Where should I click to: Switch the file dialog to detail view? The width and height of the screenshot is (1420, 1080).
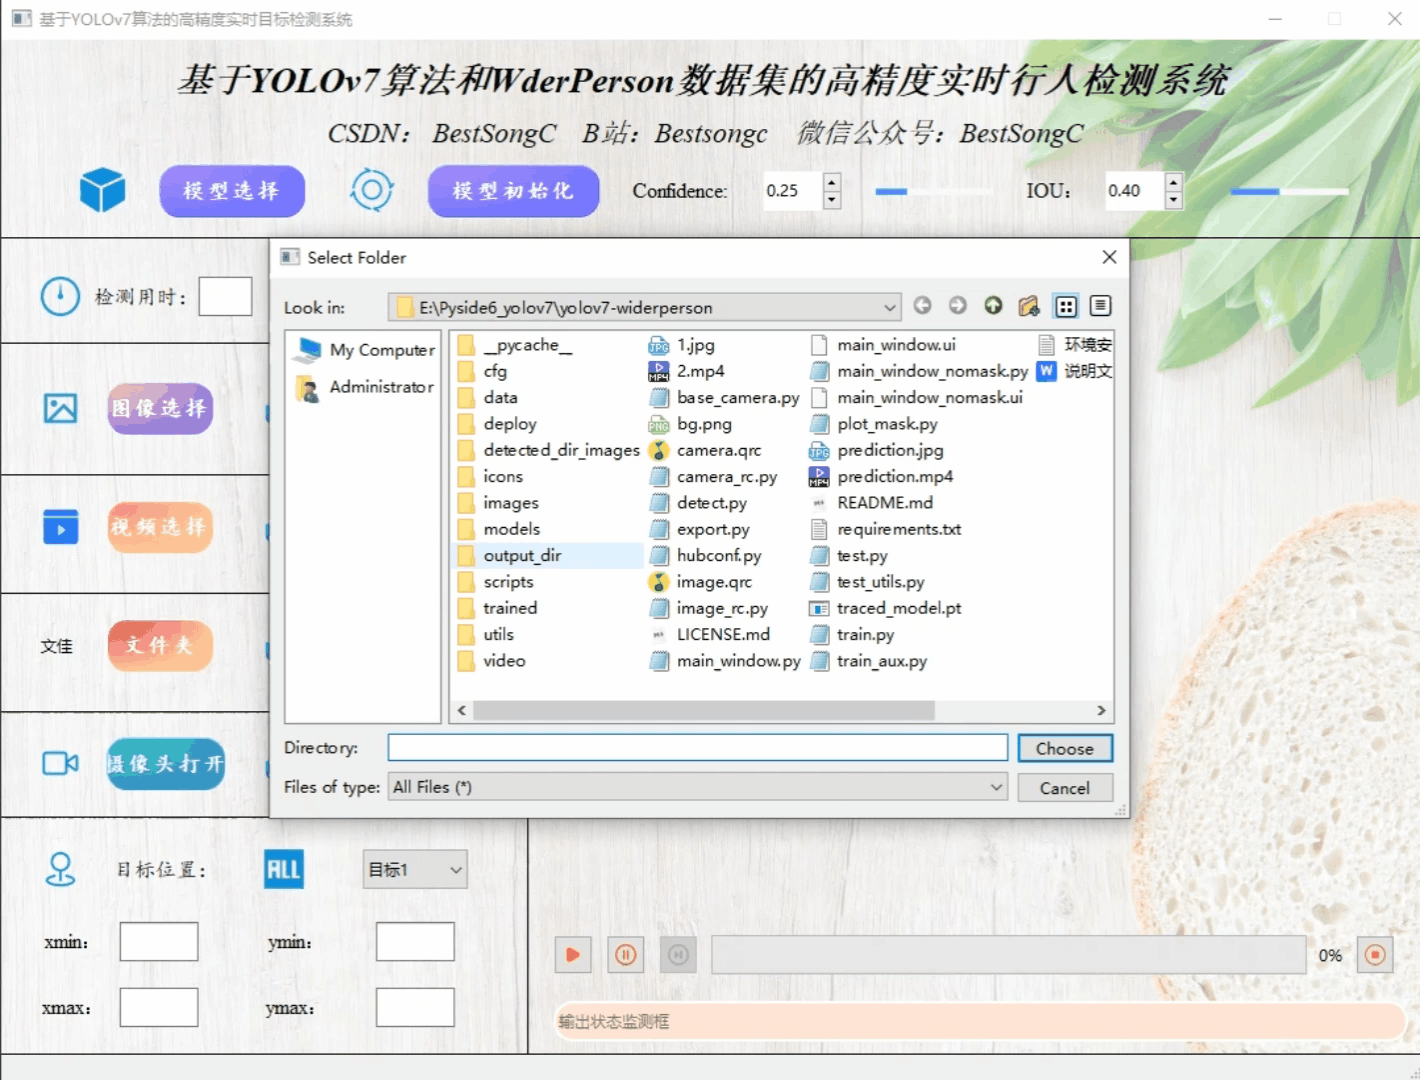1100,306
